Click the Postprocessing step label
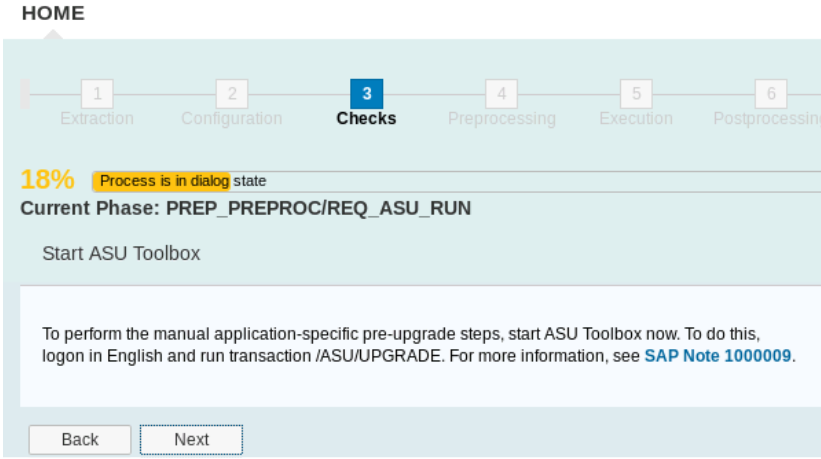Viewport: 821px width, 459px height. point(767,119)
